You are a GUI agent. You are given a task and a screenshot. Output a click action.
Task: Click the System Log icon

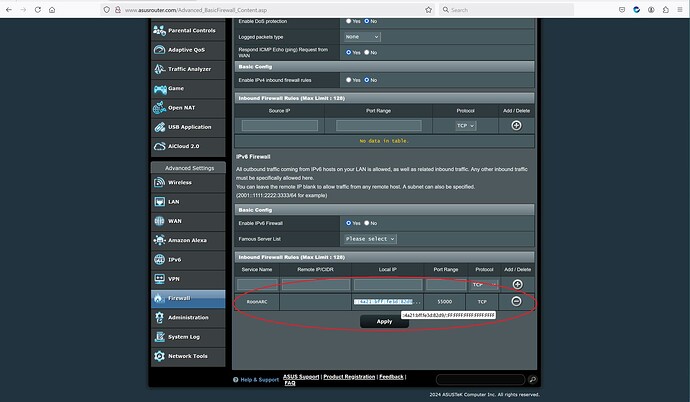click(x=159, y=337)
